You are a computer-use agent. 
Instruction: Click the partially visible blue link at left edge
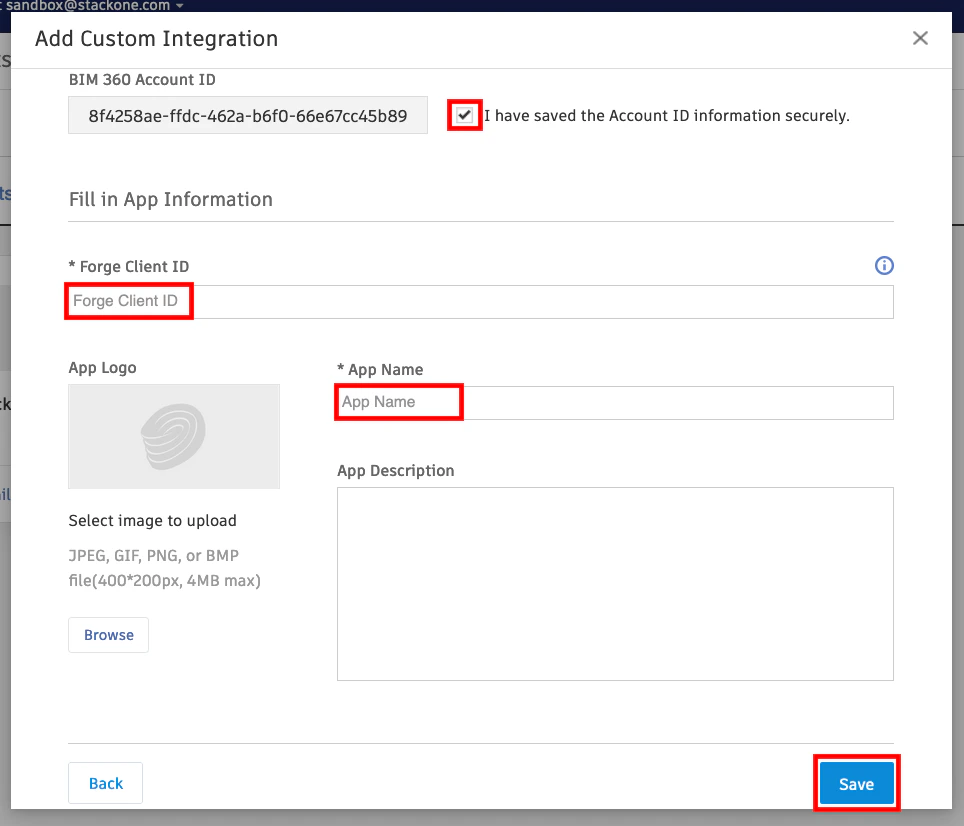4,495
